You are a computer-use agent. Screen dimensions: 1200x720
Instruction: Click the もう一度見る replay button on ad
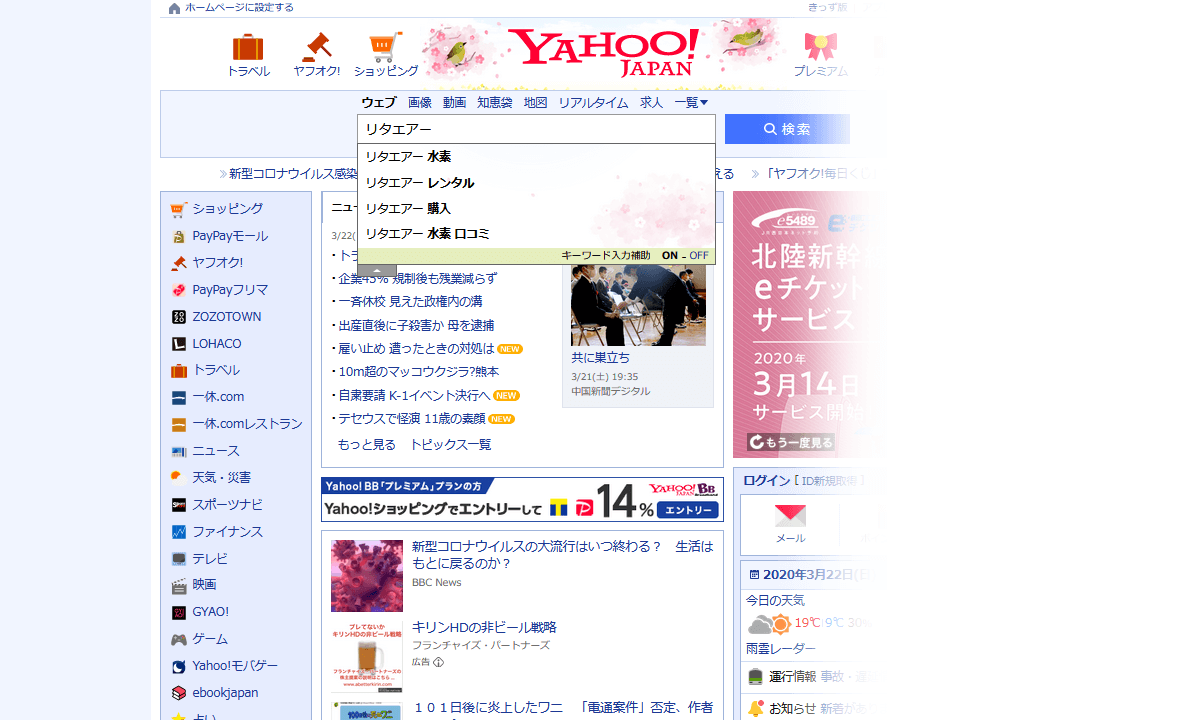click(791, 442)
